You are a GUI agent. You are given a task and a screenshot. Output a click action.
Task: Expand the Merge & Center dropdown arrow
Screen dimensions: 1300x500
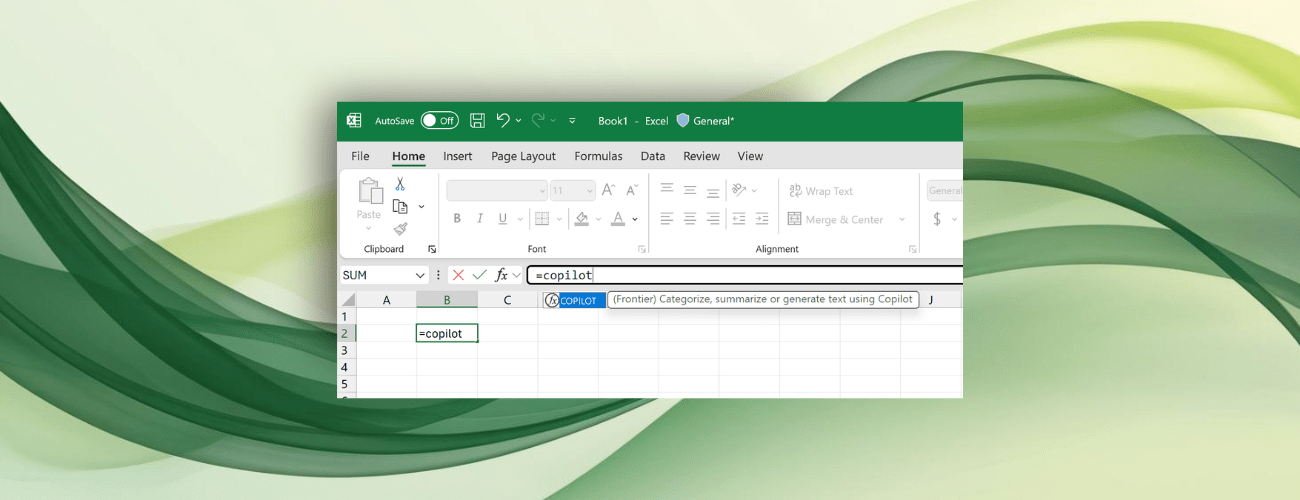pos(901,220)
